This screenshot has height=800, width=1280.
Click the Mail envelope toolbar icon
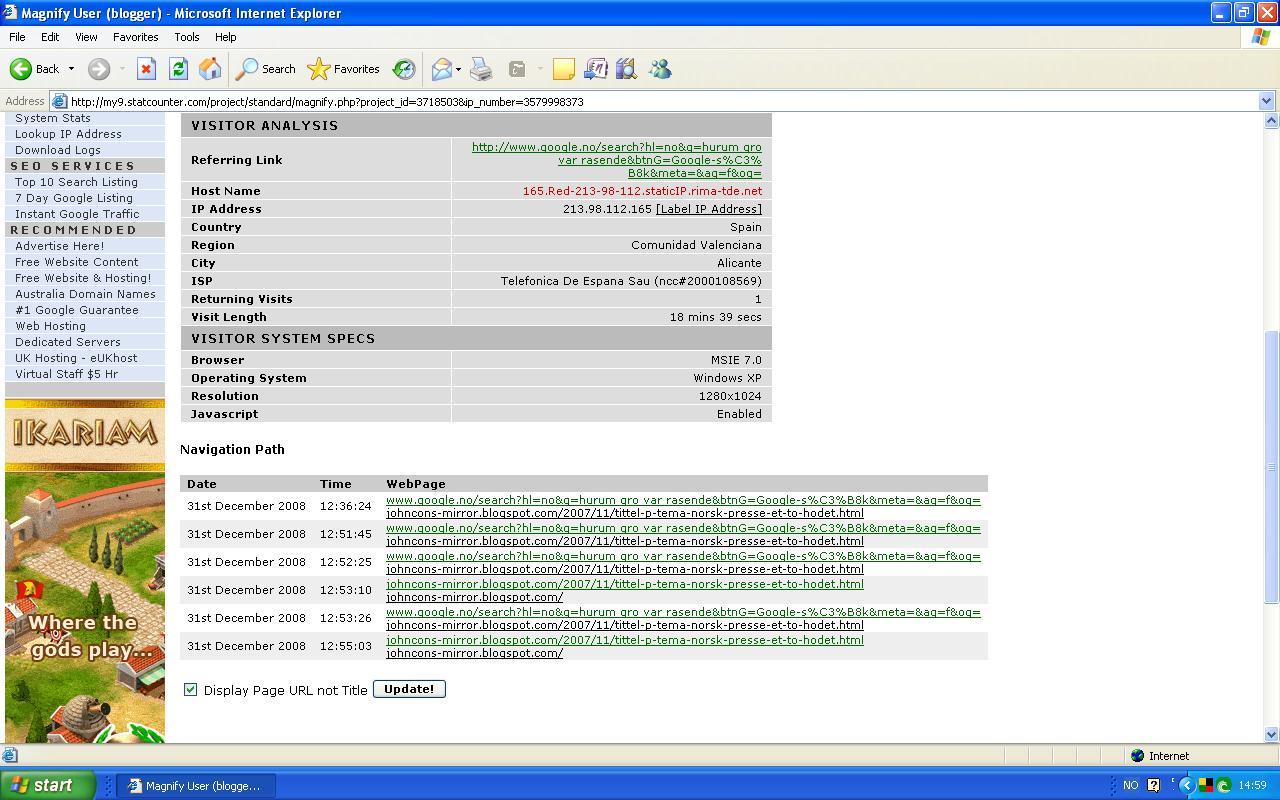pyautogui.click(x=441, y=69)
